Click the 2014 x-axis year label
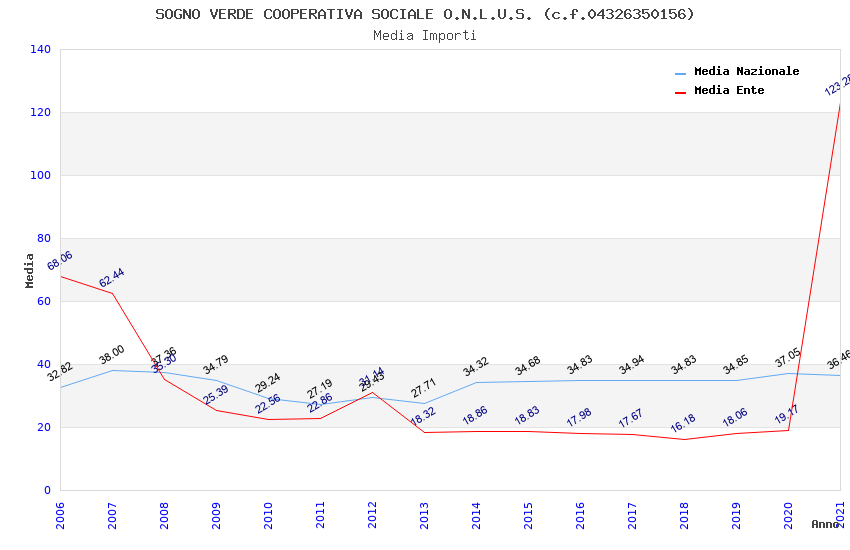Image resolution: width=850 pixels, height=550 pixels. coord(476,515)
